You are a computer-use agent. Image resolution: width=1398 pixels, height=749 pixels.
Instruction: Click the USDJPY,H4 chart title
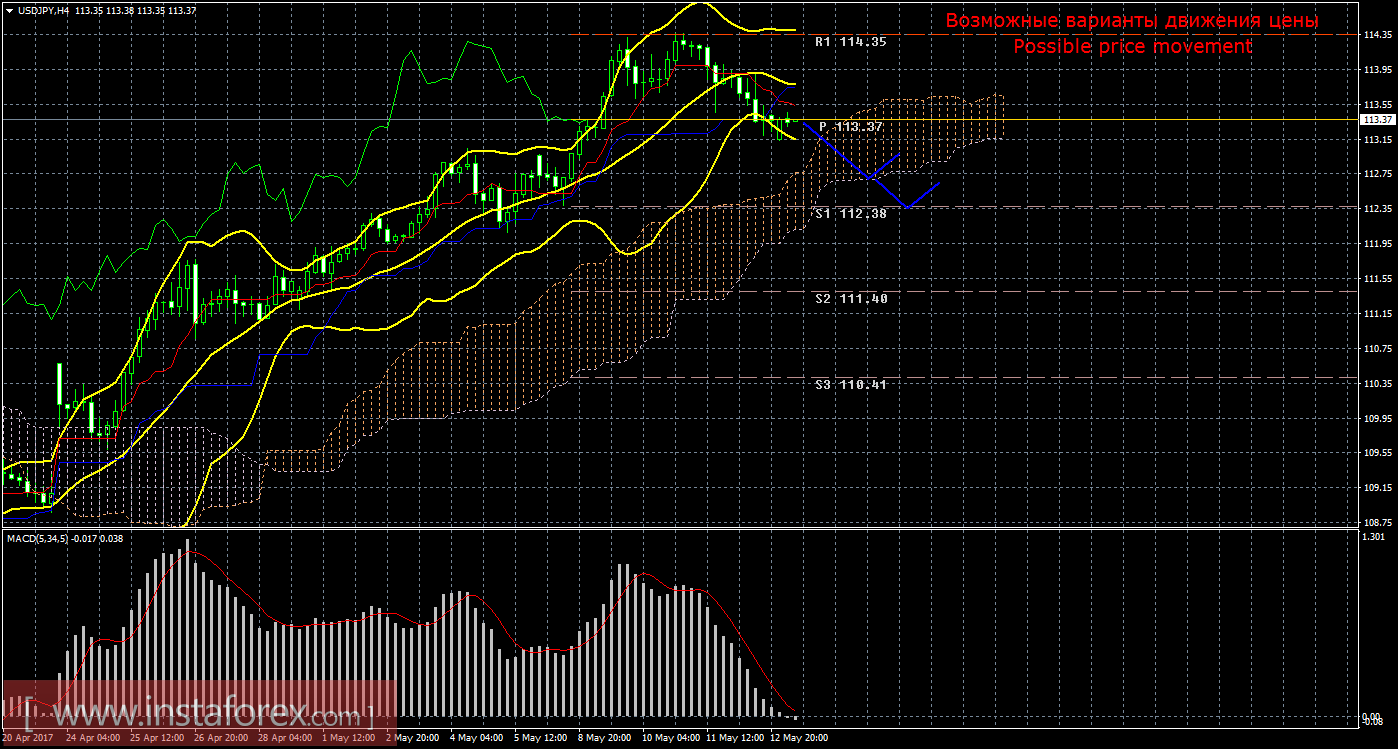(38, 10)
